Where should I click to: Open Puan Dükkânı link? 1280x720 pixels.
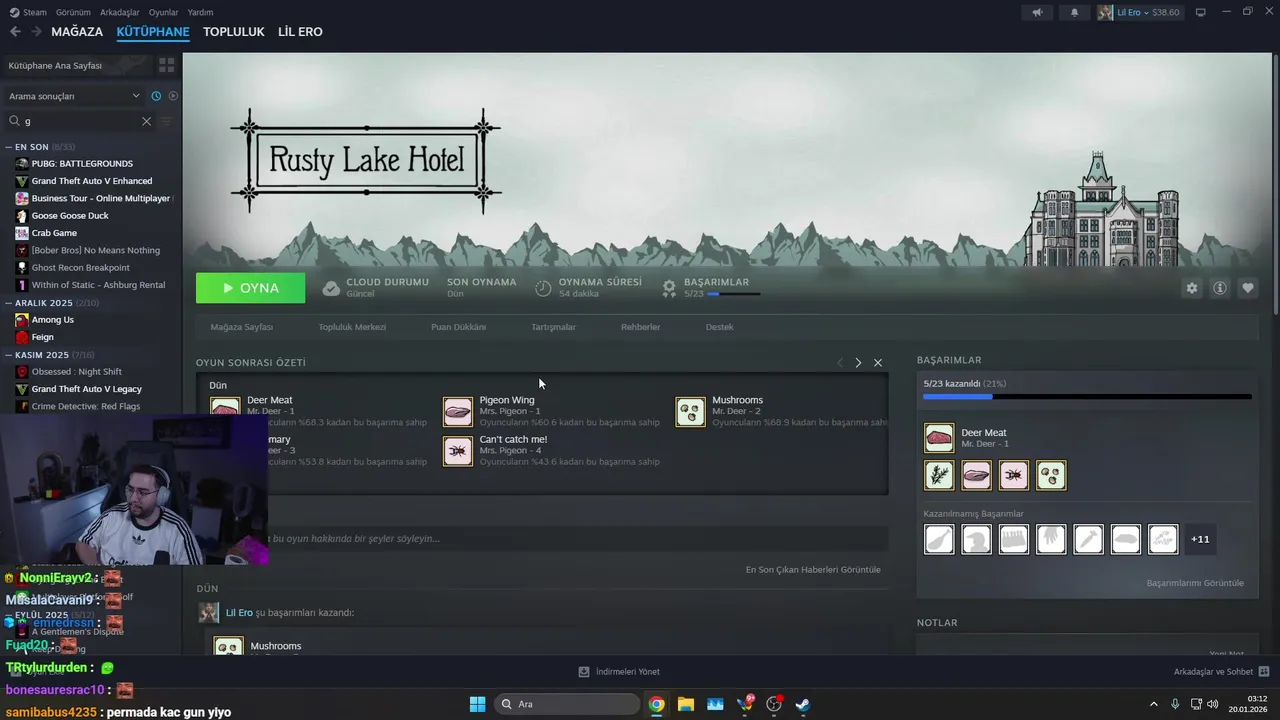(x=458, y=327)
